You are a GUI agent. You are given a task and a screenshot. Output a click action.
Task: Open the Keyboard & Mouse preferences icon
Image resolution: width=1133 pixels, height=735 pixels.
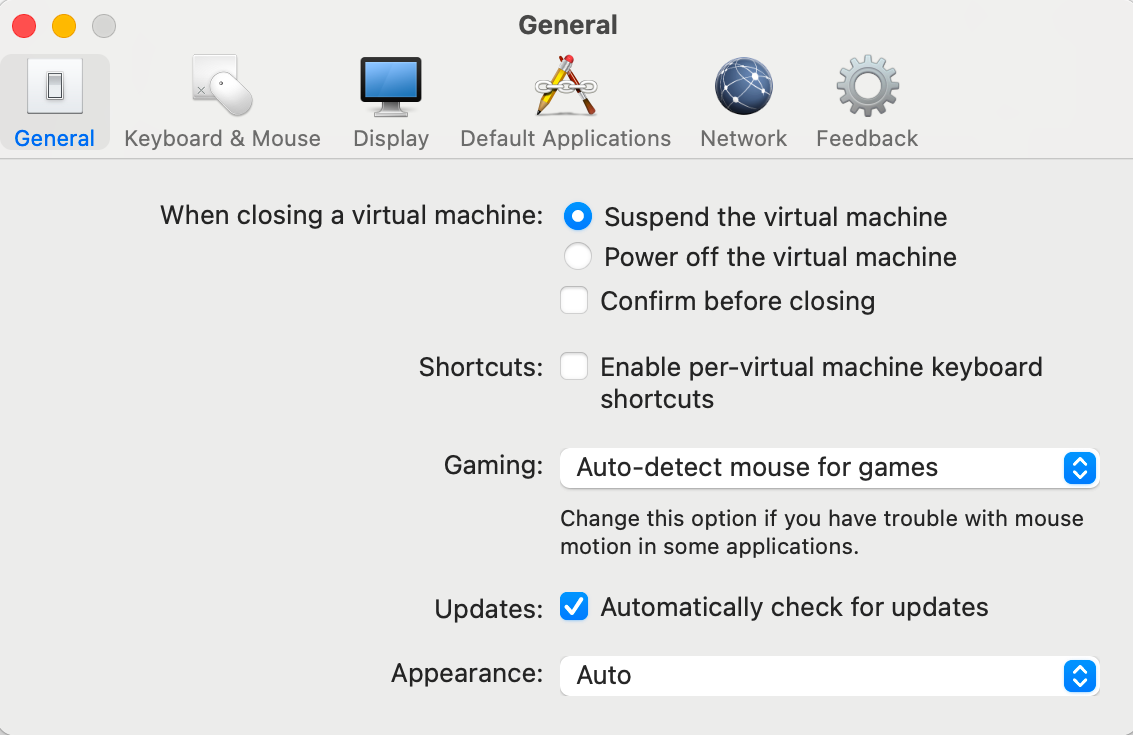[222, 85]
